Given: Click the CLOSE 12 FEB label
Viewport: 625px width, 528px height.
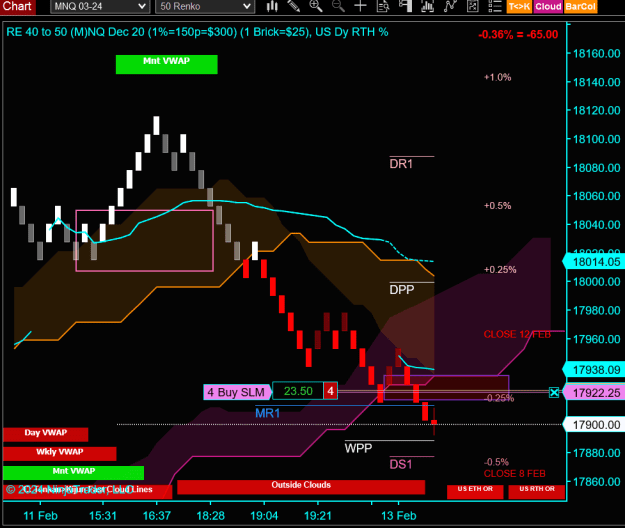Looking at the screenshot, I should (x=517, y=334).
